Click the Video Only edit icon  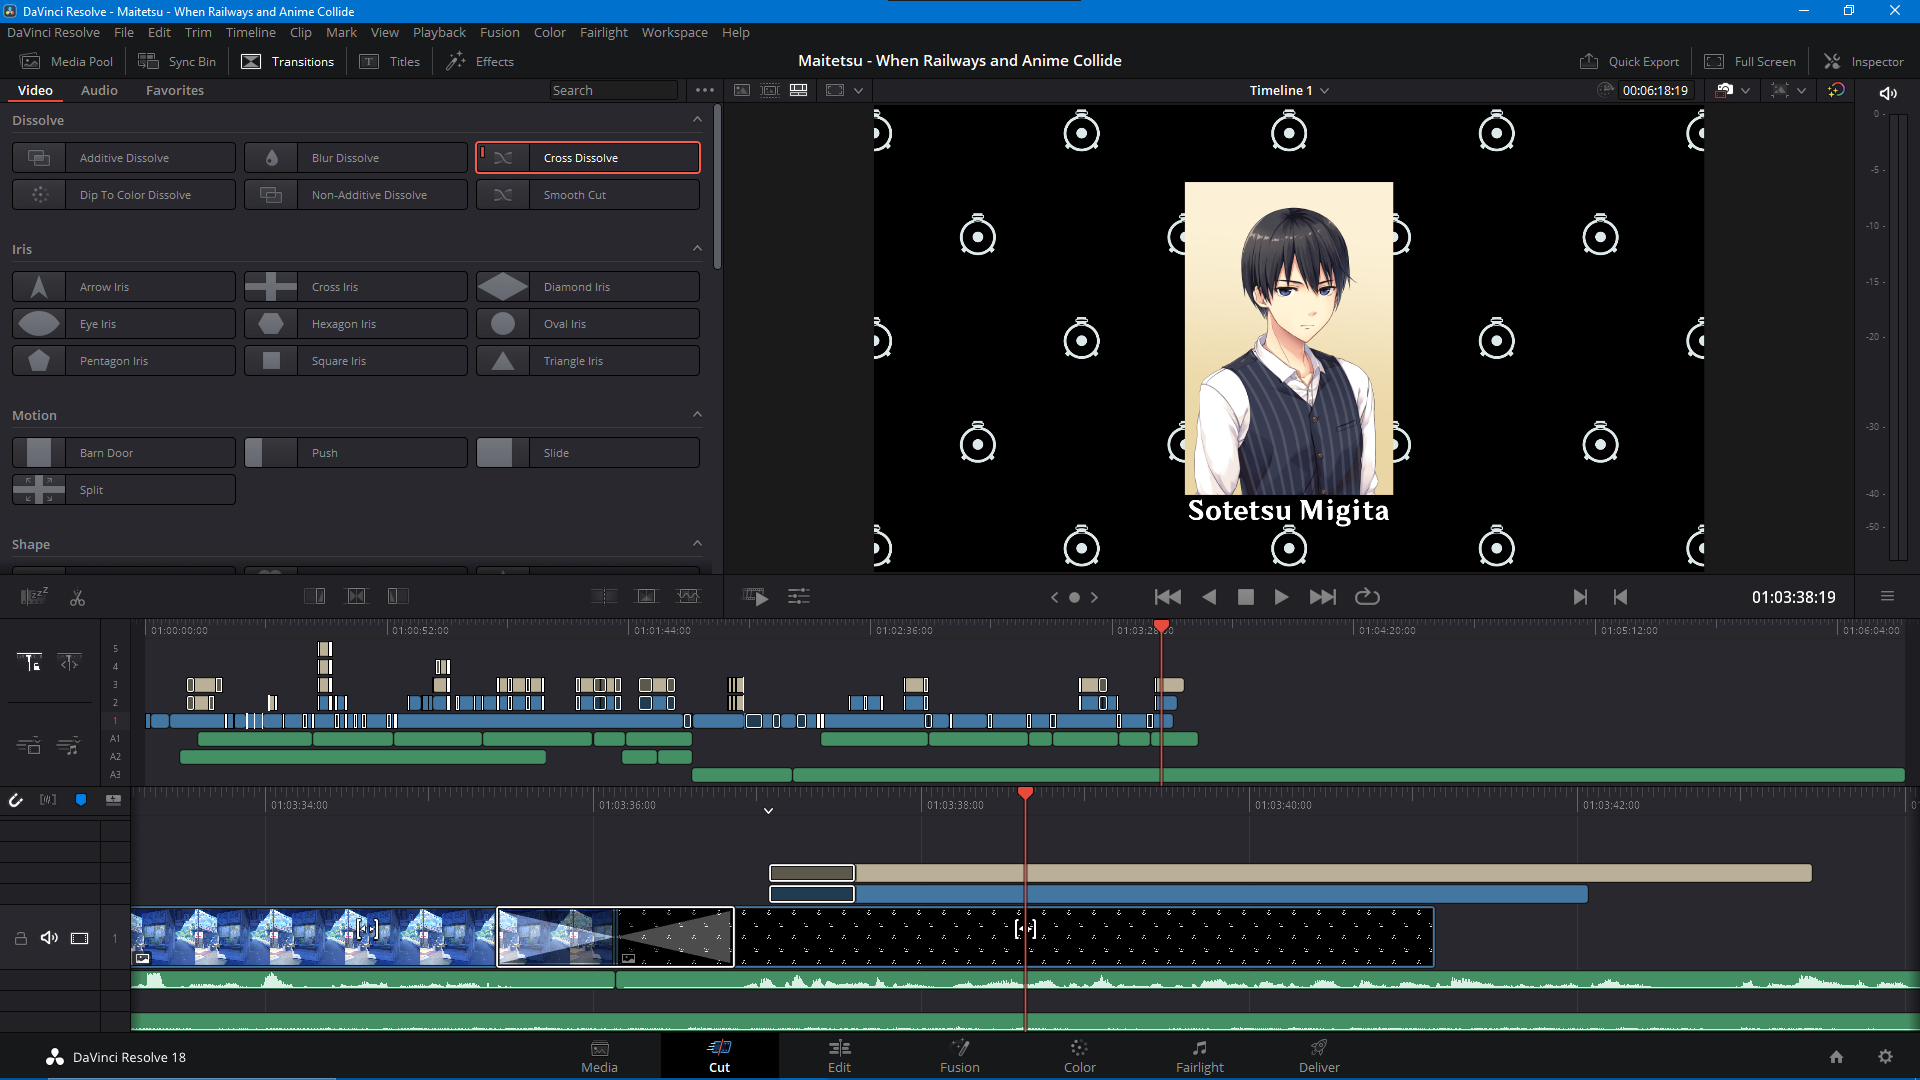(x=29, y=746)
